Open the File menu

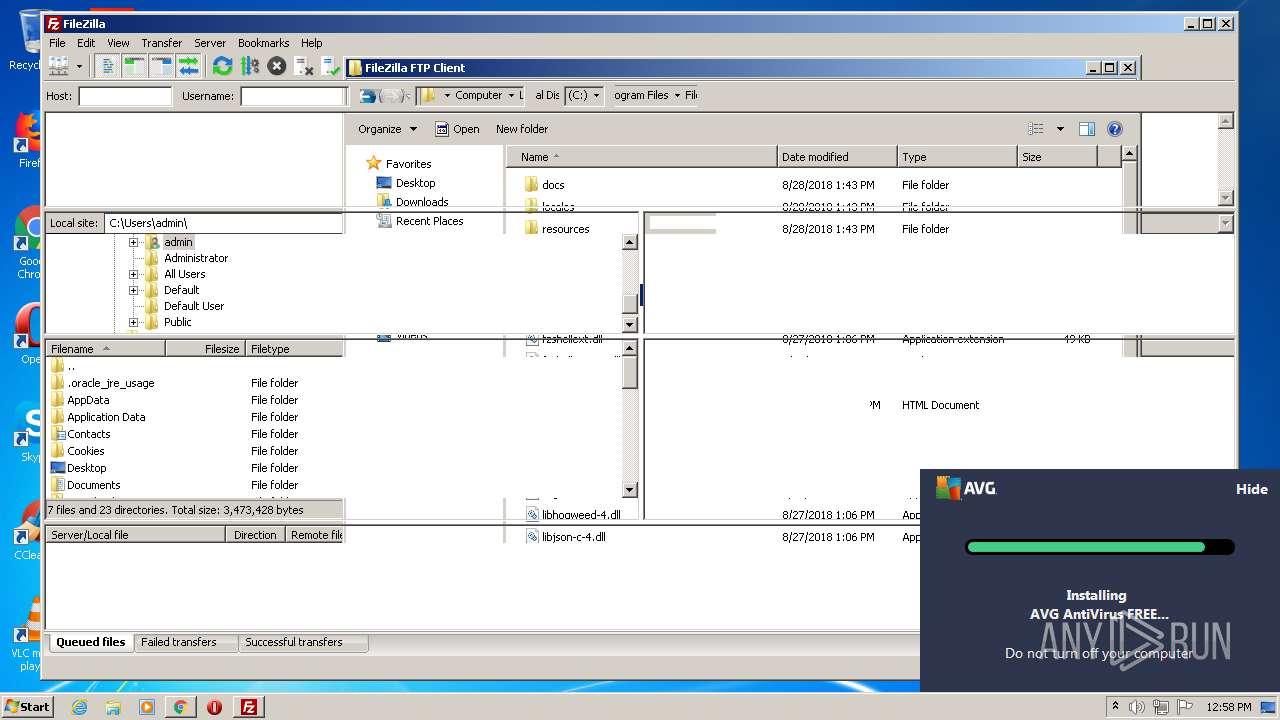tap(57, 43)
